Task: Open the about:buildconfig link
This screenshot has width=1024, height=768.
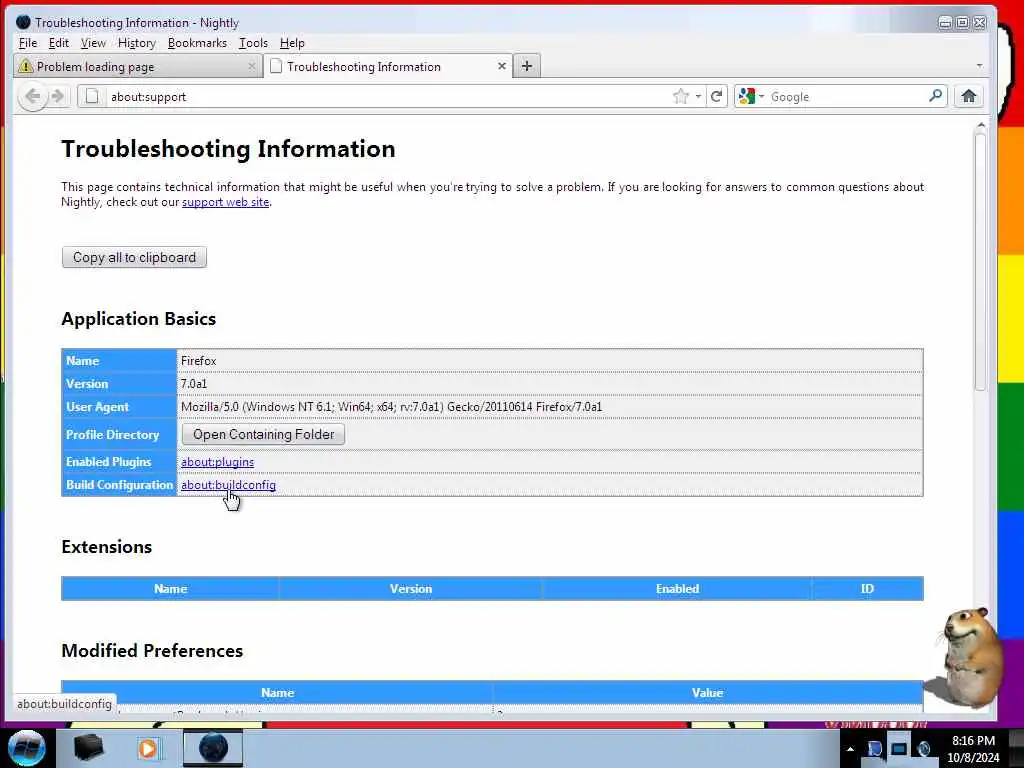Action: coord(228,485)
